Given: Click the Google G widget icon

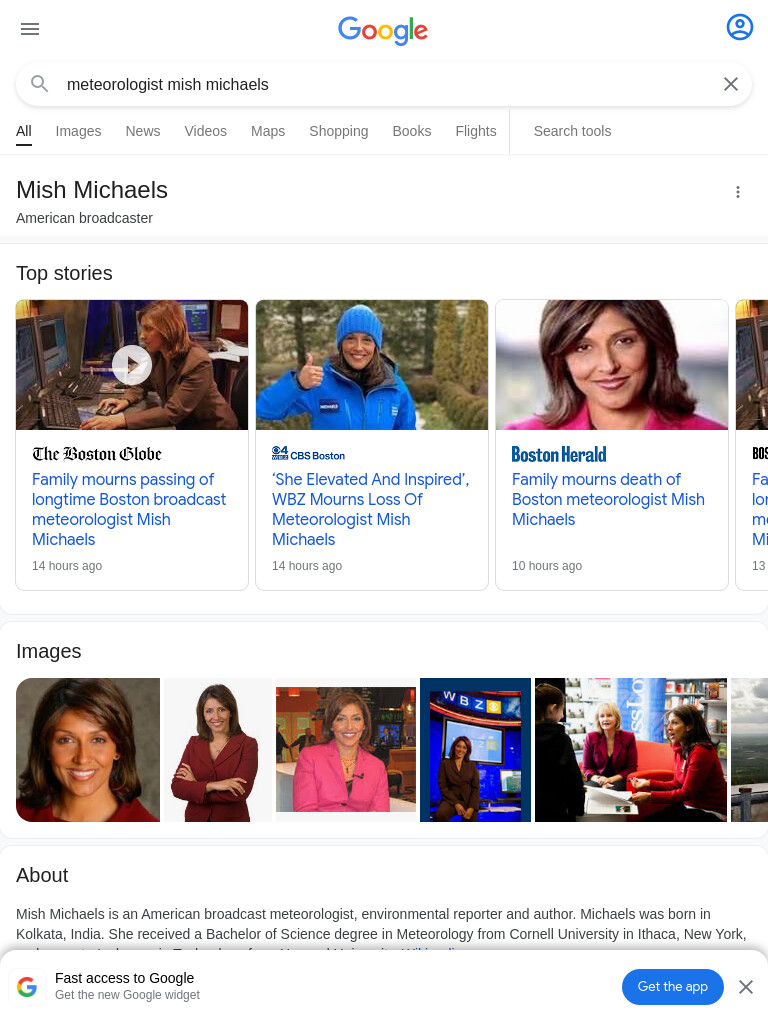Looking at the screenshot, I should pos(27,986).
